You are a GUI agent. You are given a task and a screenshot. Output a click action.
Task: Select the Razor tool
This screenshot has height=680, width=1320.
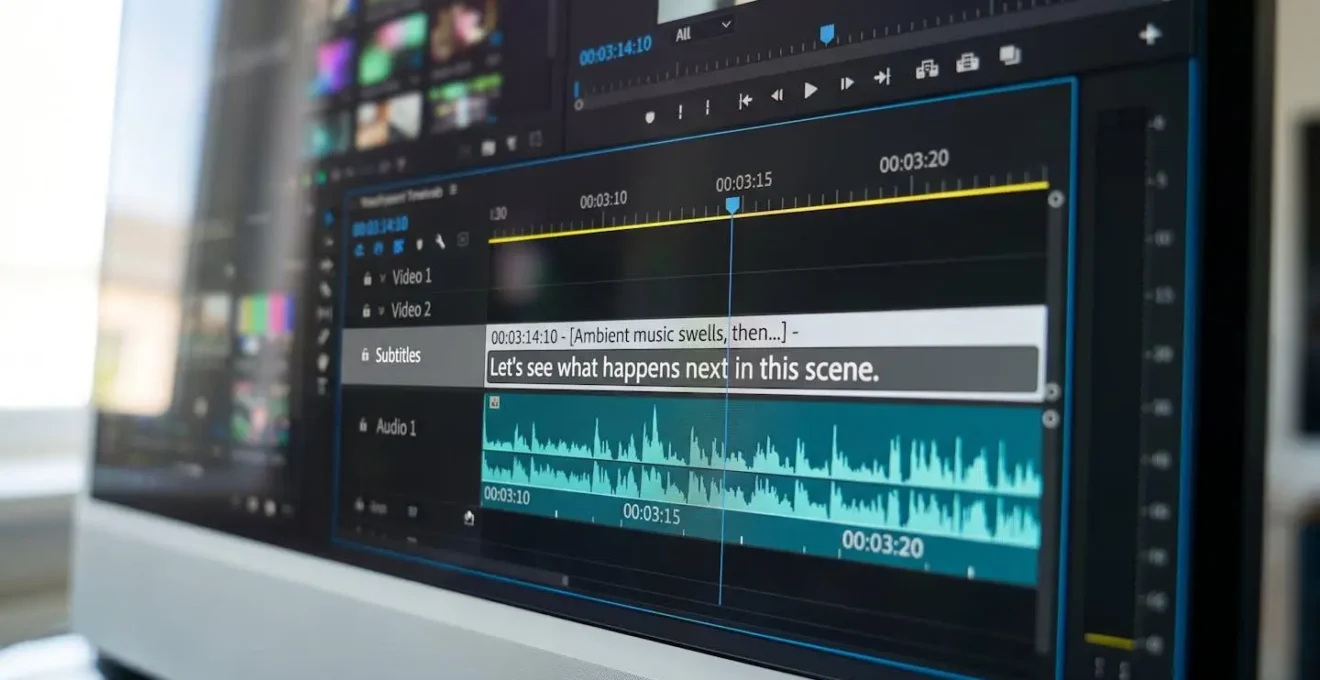click(x=325, y=289)
